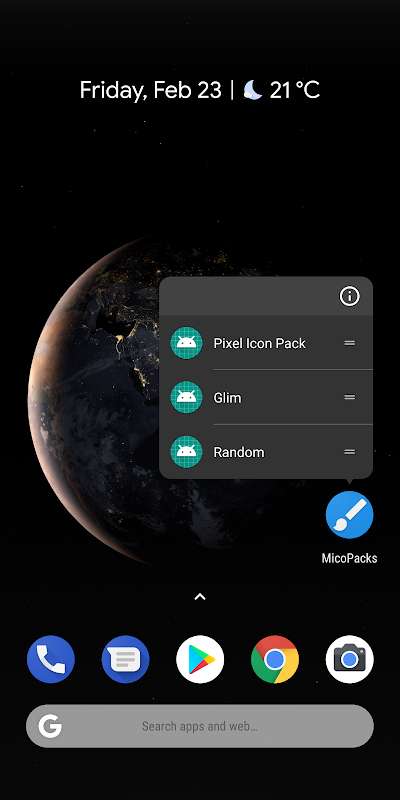400x800 pixels.
Task: Open the date Friday, Feb 23 widget
Action: point(151,90)
